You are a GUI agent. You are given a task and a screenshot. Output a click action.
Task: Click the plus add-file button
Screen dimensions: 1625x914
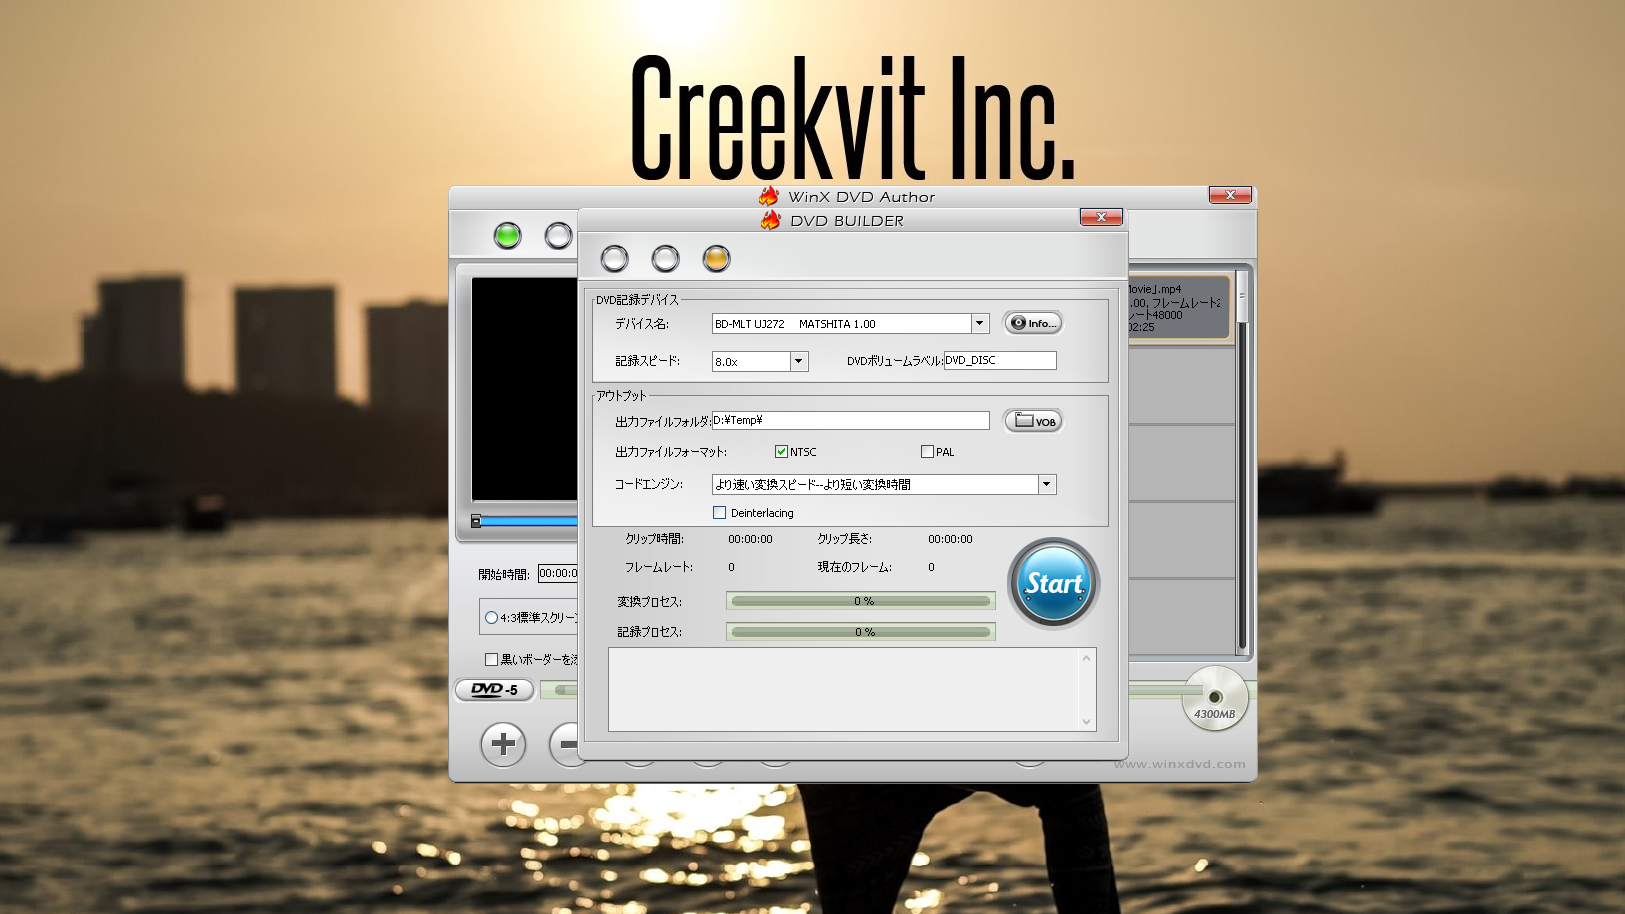503,744
